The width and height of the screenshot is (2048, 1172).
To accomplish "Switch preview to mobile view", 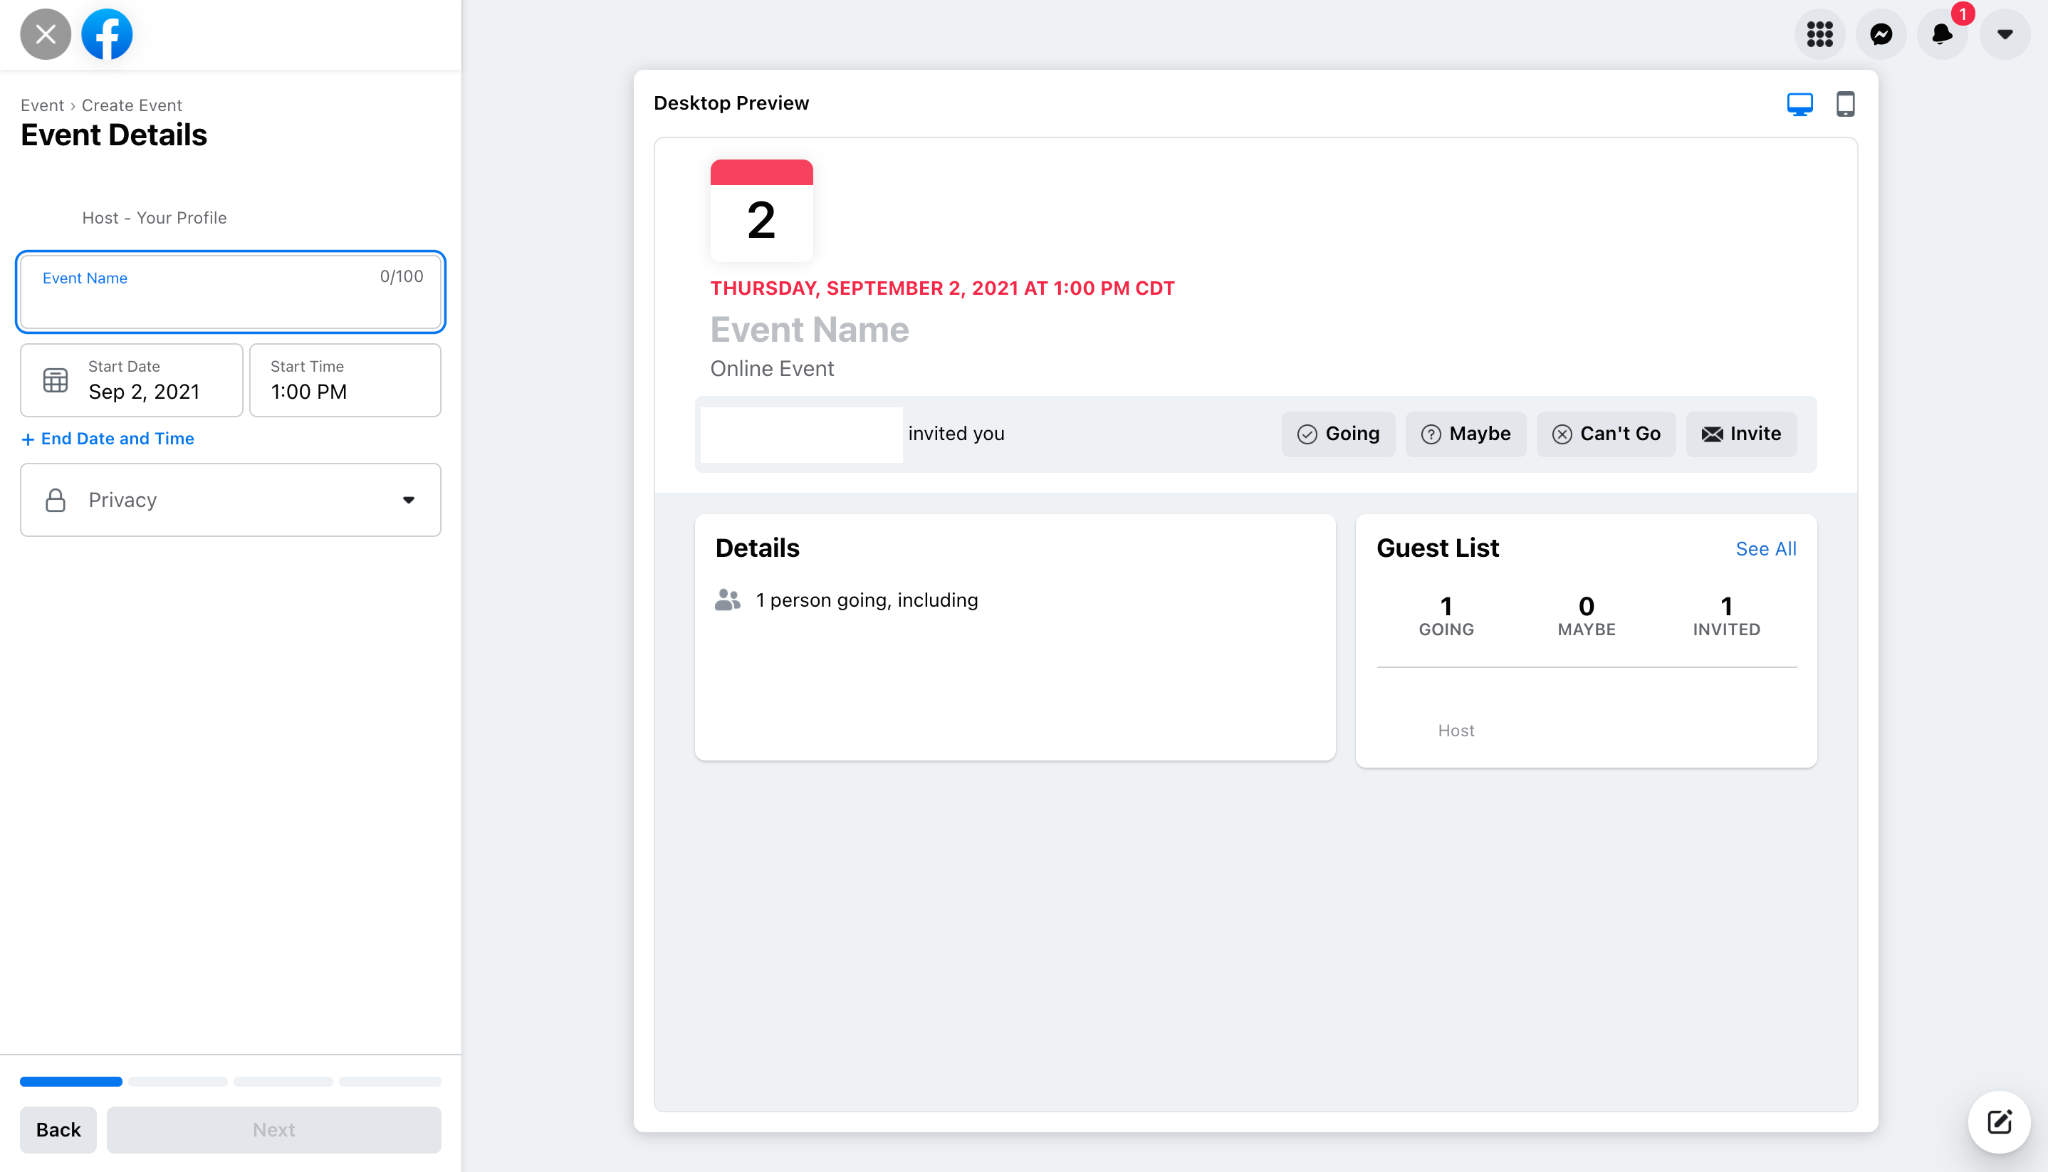I will [x=1845, y=103].
